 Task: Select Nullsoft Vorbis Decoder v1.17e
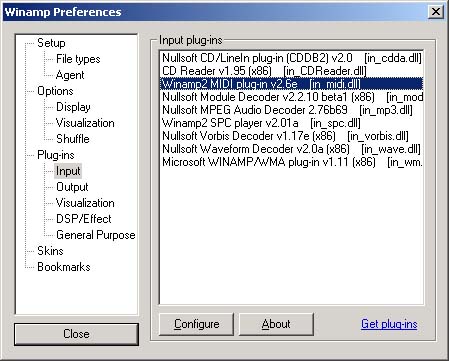click(292, 136)
